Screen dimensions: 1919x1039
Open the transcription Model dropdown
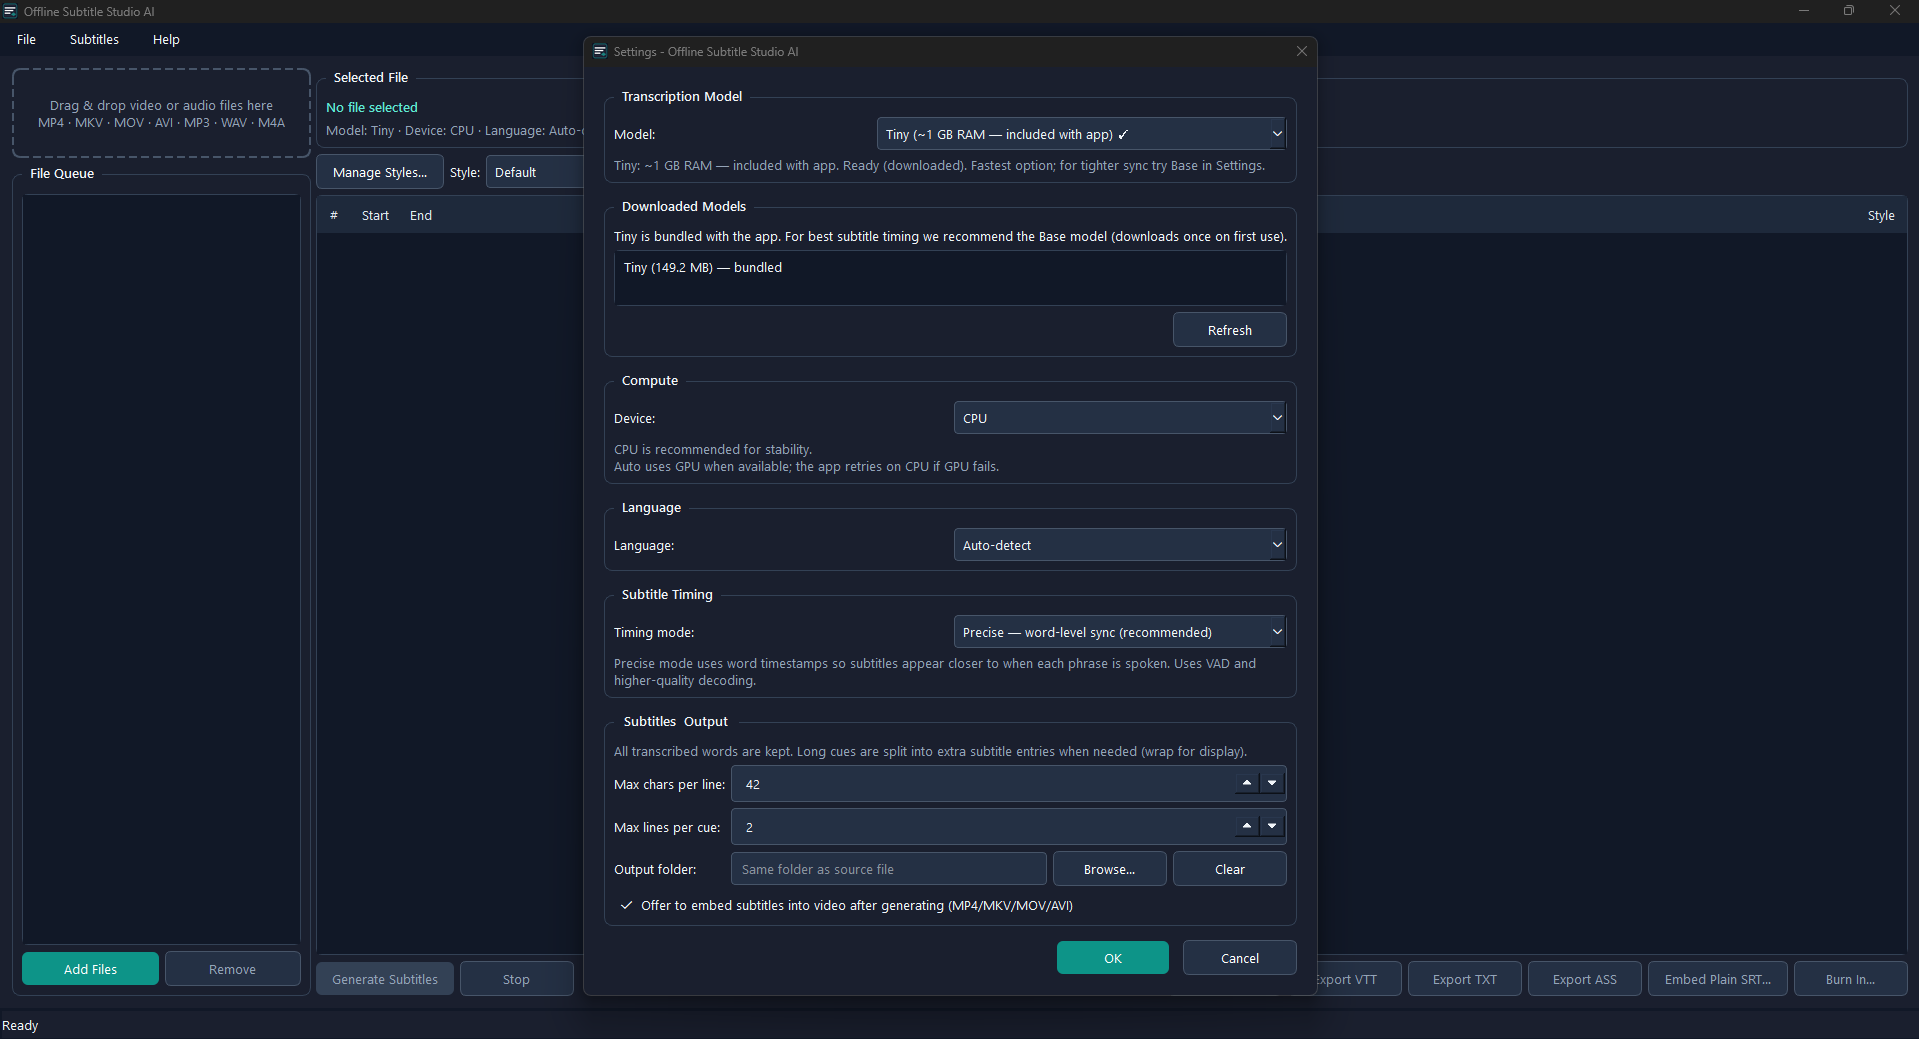pos(1081,134)
